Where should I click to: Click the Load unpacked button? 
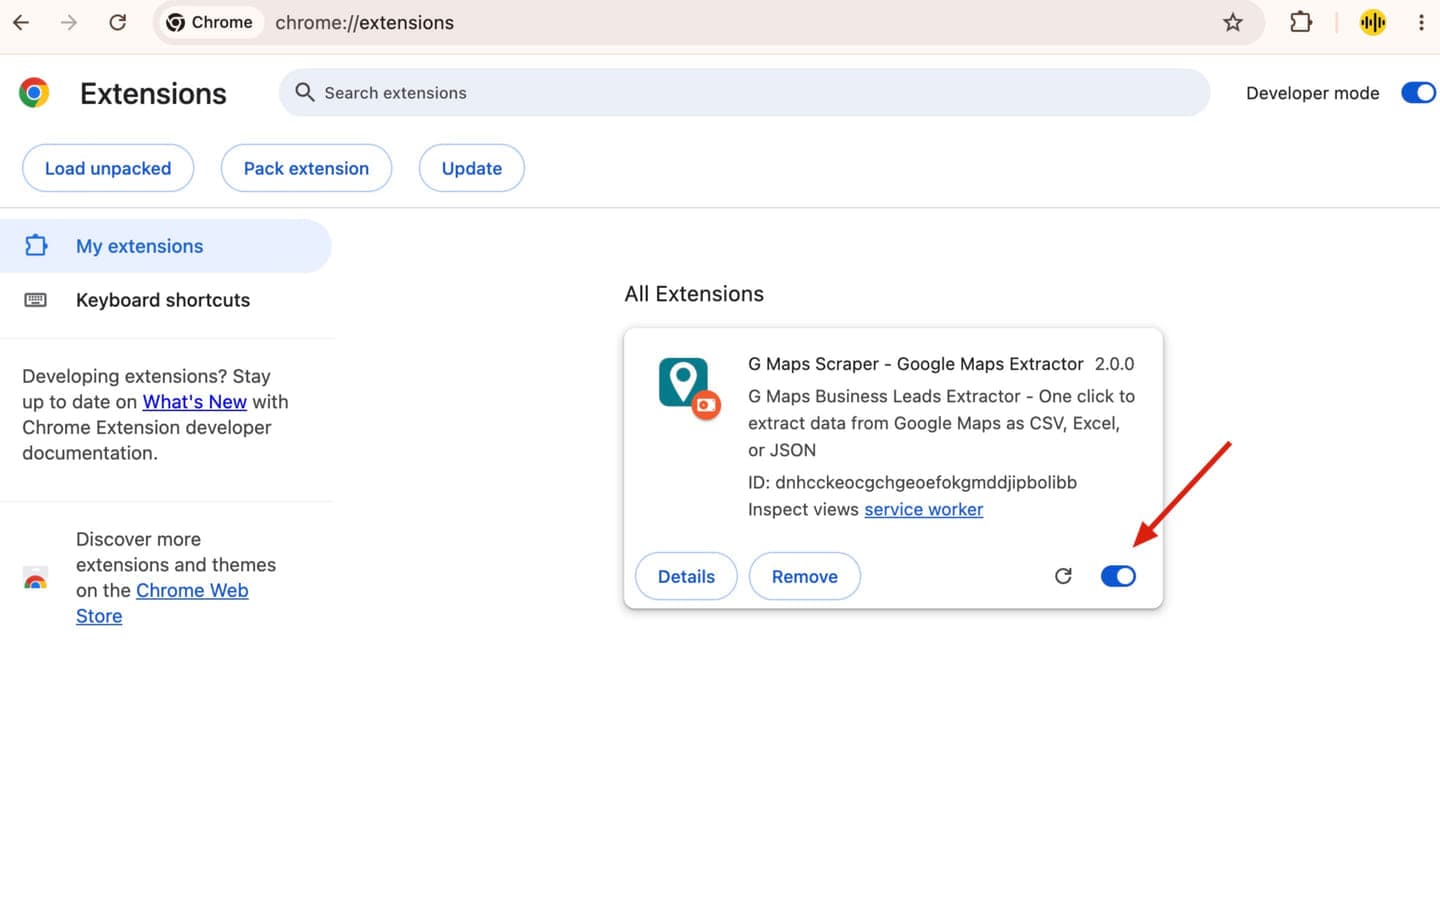(x=108, y=168)
